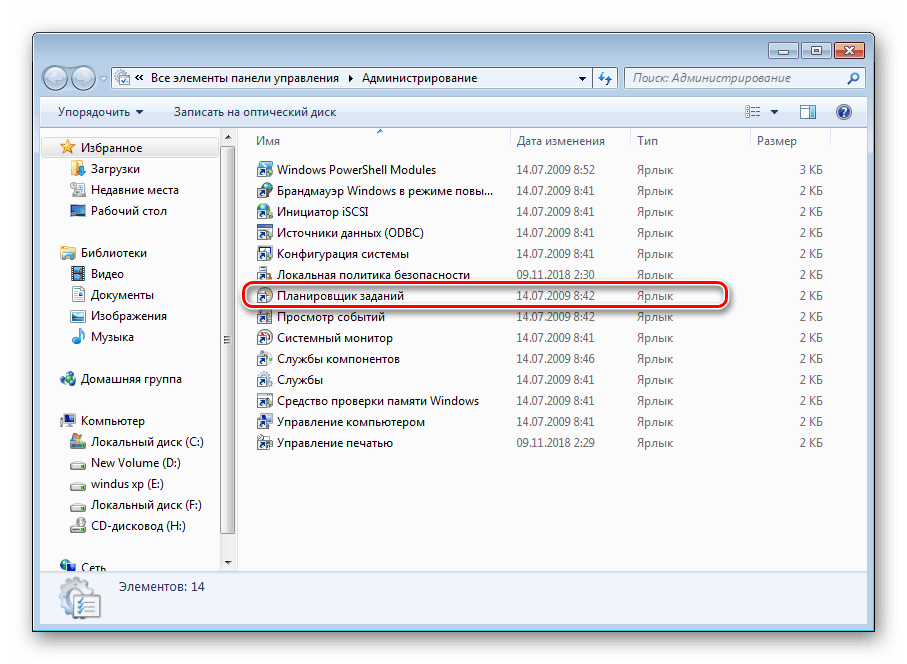Open the Документы library
907x664 pixels.
(x=122, y=295)
